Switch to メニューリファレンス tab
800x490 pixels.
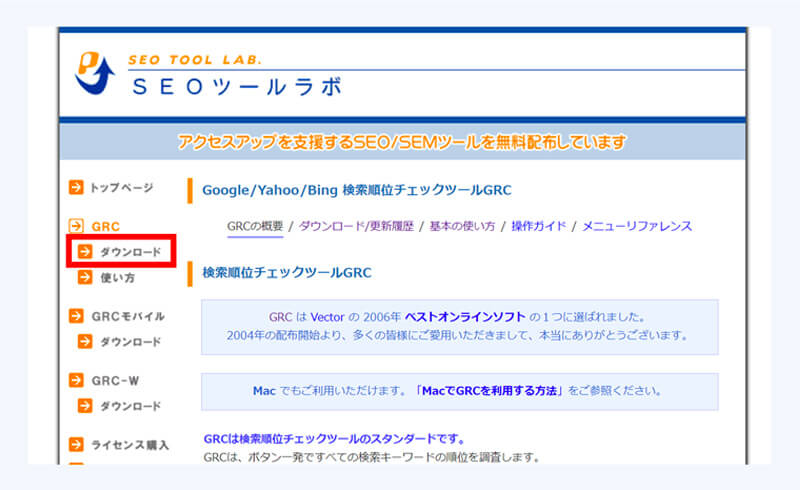point(637,226)
